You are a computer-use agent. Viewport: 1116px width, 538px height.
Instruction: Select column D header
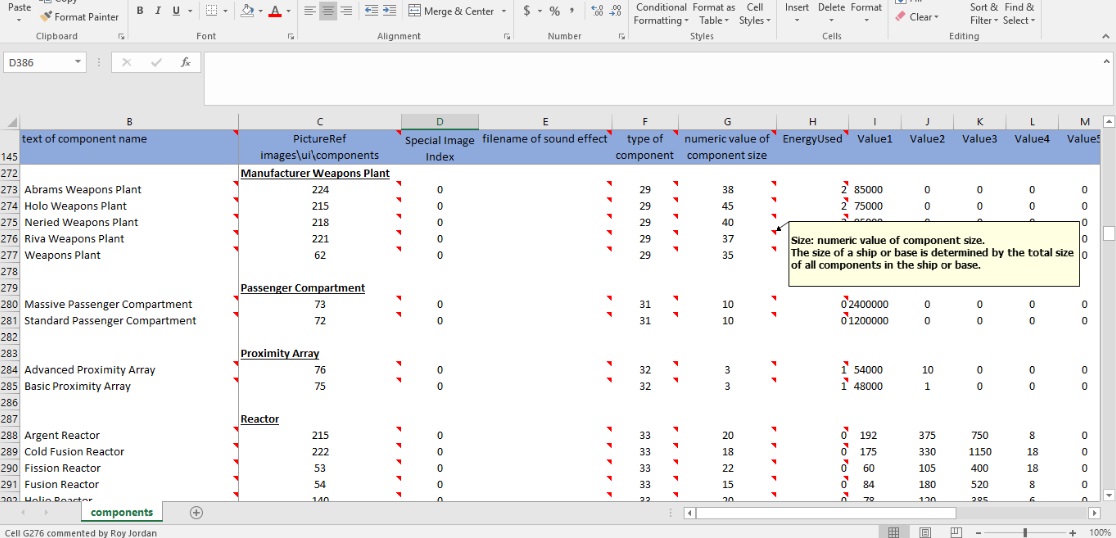pyautogui.click(x=439, y=122)
